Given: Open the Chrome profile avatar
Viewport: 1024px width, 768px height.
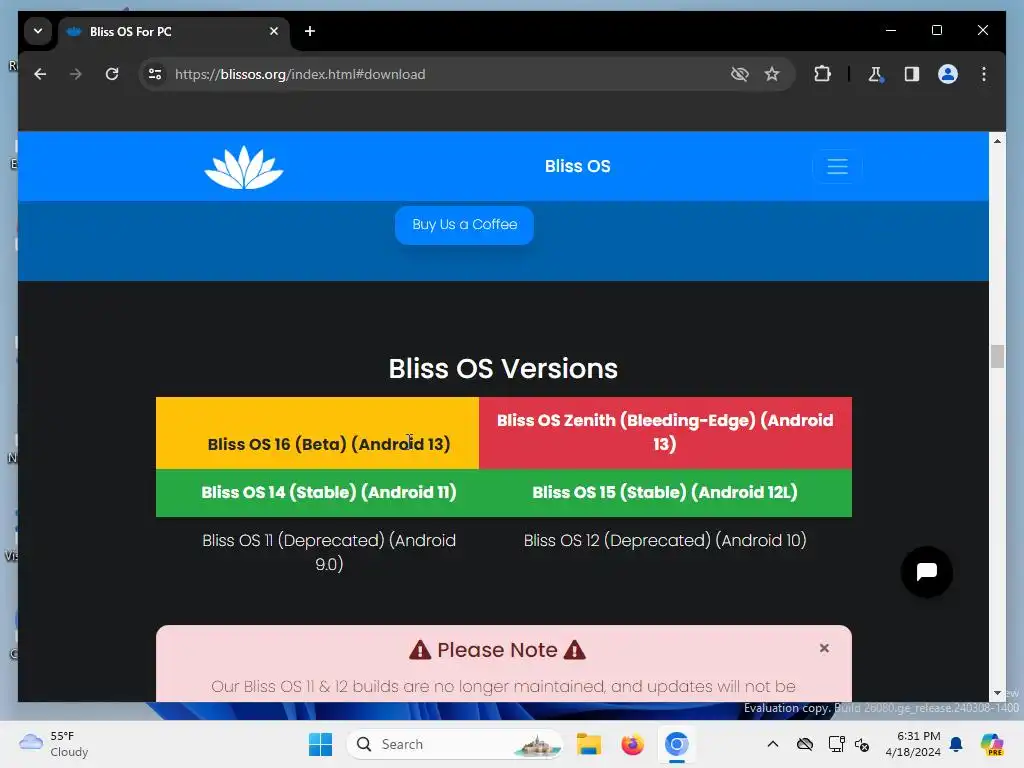Looking at the screenshot, I should 948,74.
